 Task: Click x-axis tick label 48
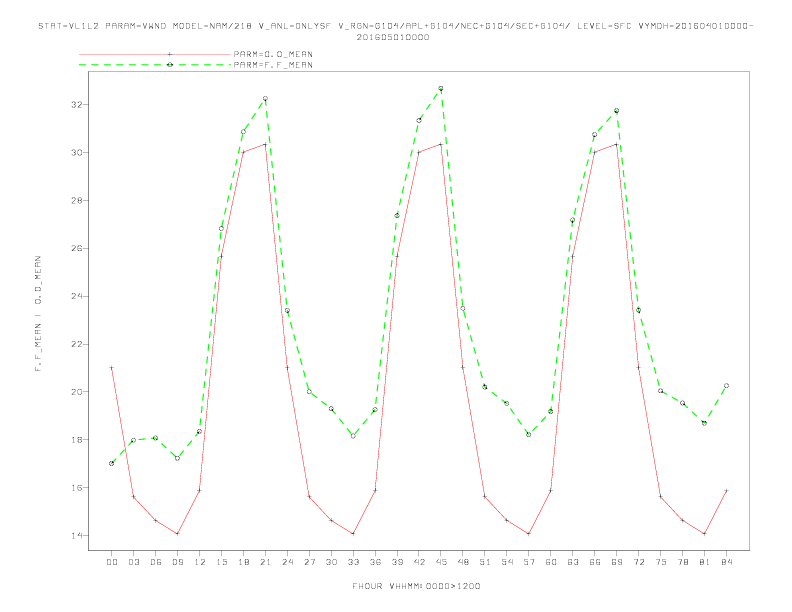tap(463, 562)
